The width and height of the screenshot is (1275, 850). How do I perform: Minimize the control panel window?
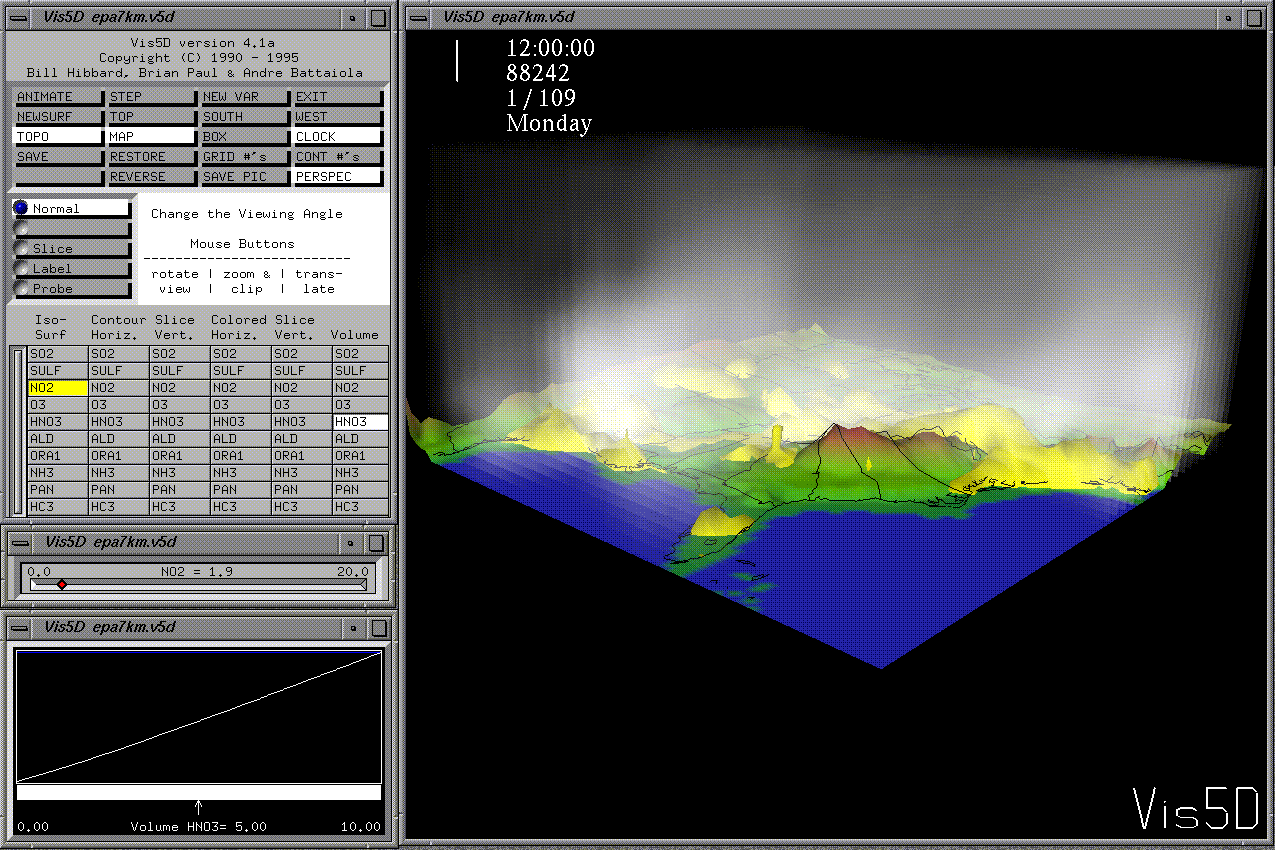click(x=353, y=17)
